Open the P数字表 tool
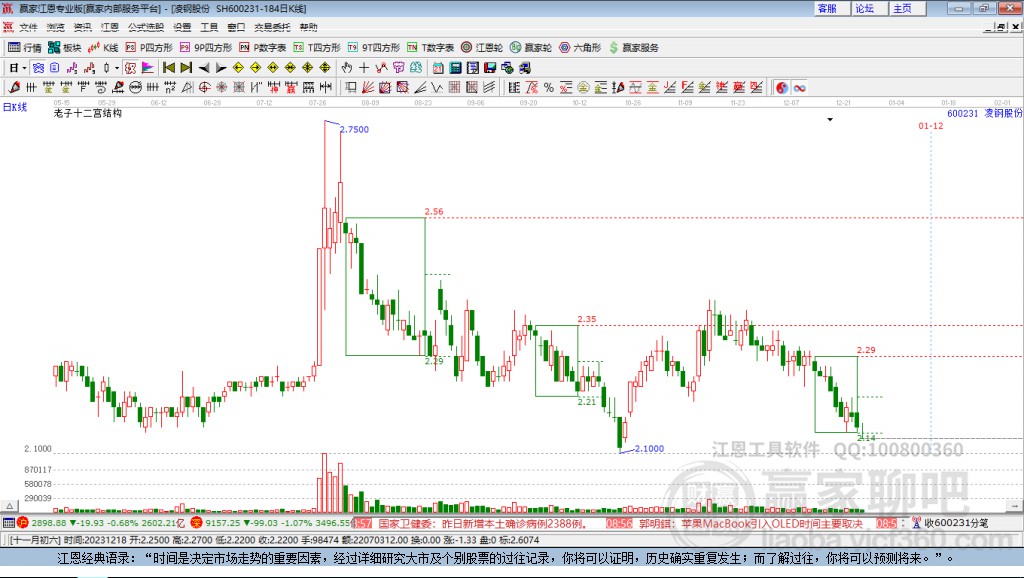 tap(263, 48)
